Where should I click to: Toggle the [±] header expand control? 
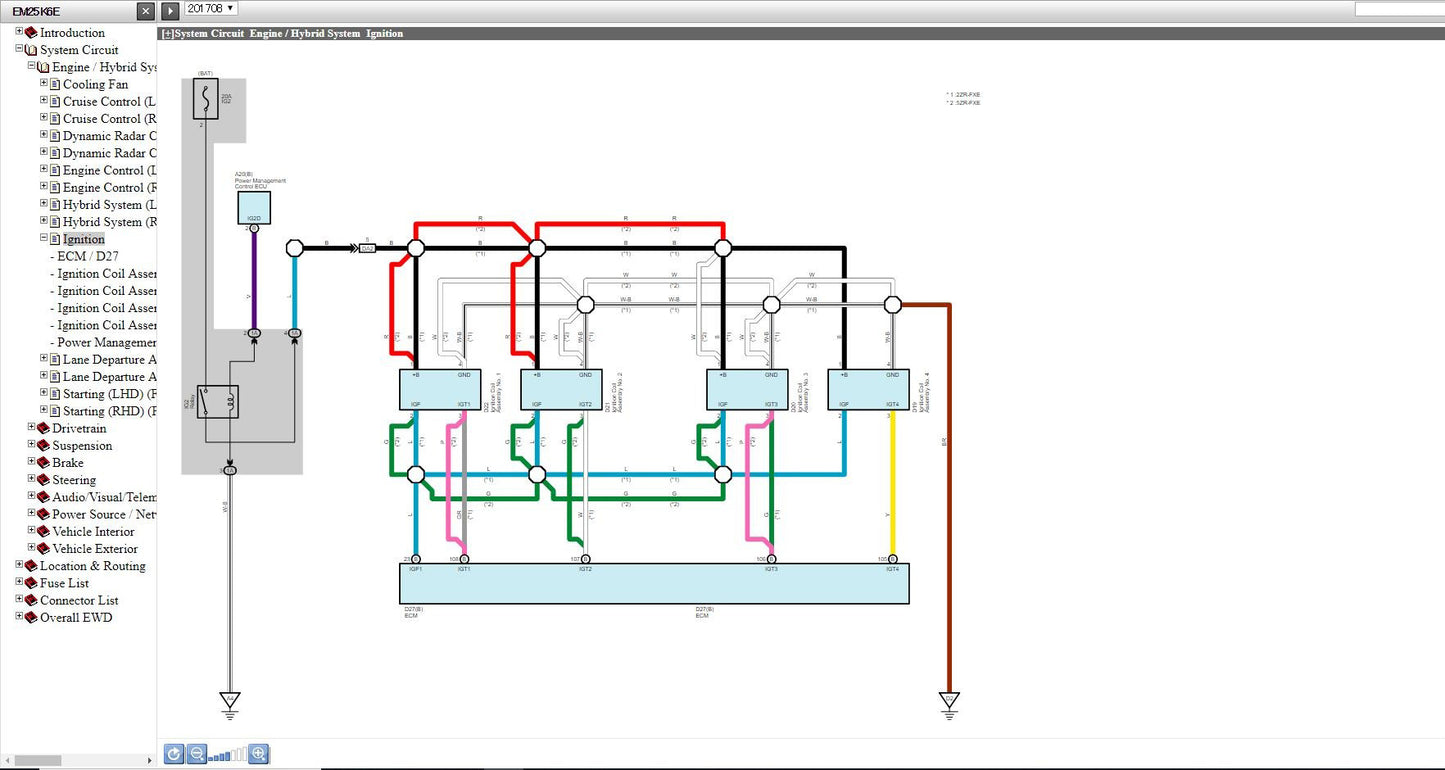pyautogui.click(x=167, y=33)
